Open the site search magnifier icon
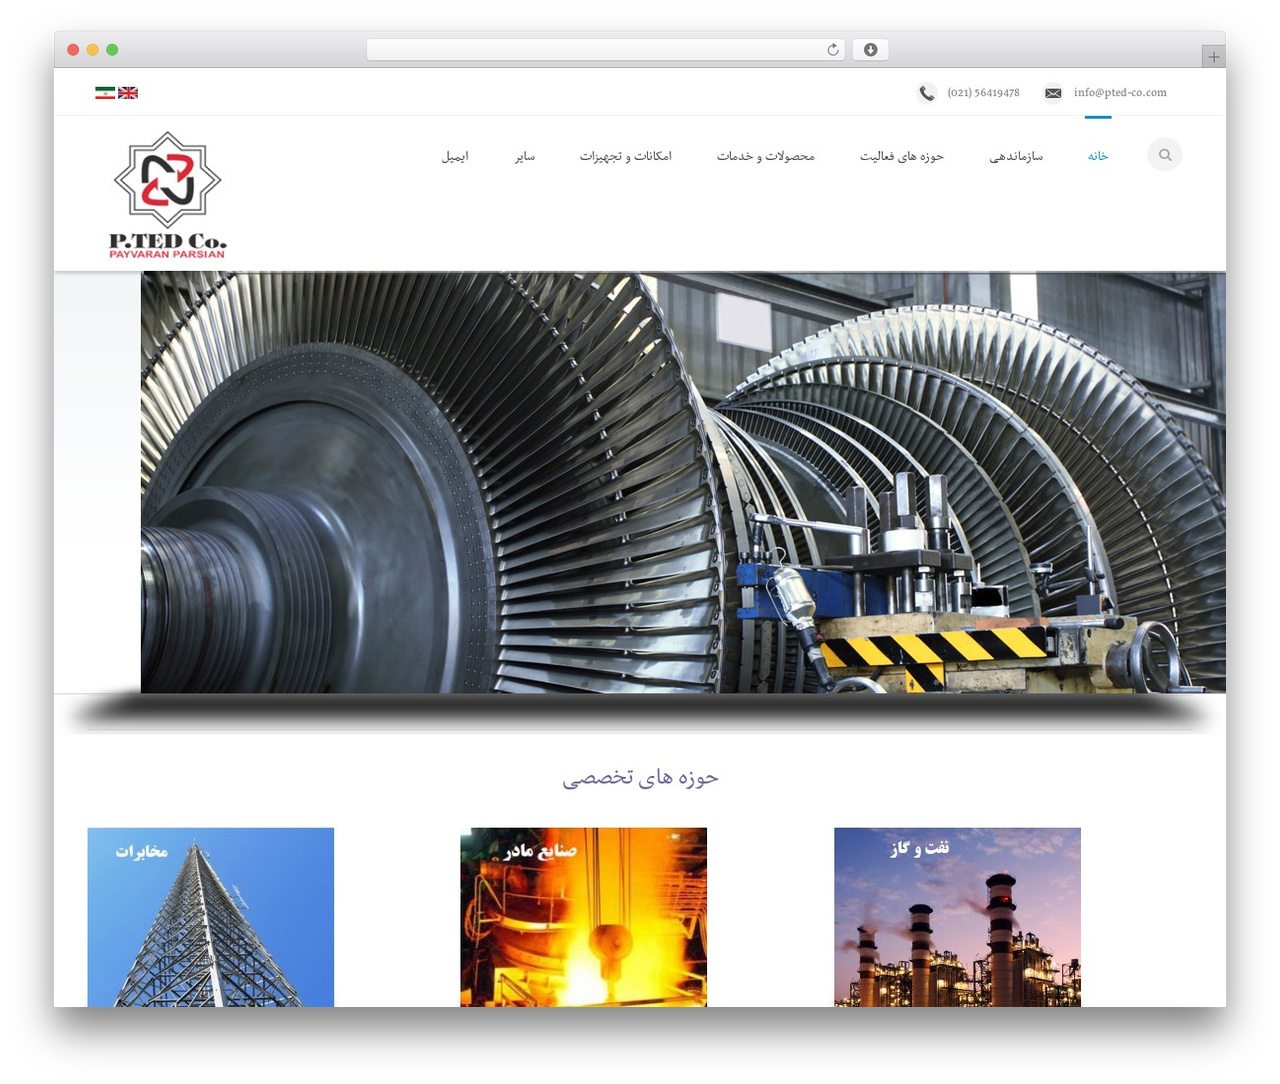The height and width of the screenshot is (1084, 1280). pyautogui.click(x=1165, y=155)
